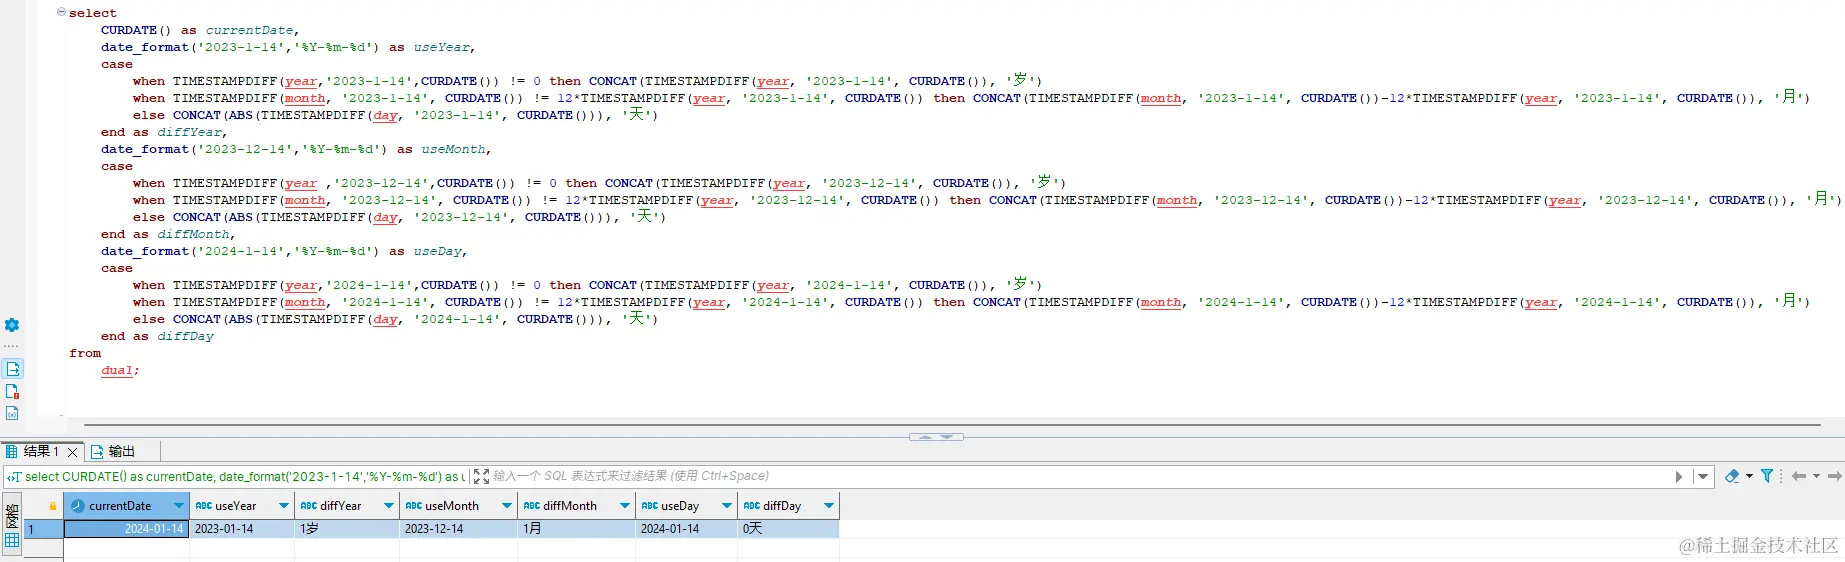Open diffMonth column sort dropdown
Viewport: 1845px width, 562px height.
pos(625,506)
